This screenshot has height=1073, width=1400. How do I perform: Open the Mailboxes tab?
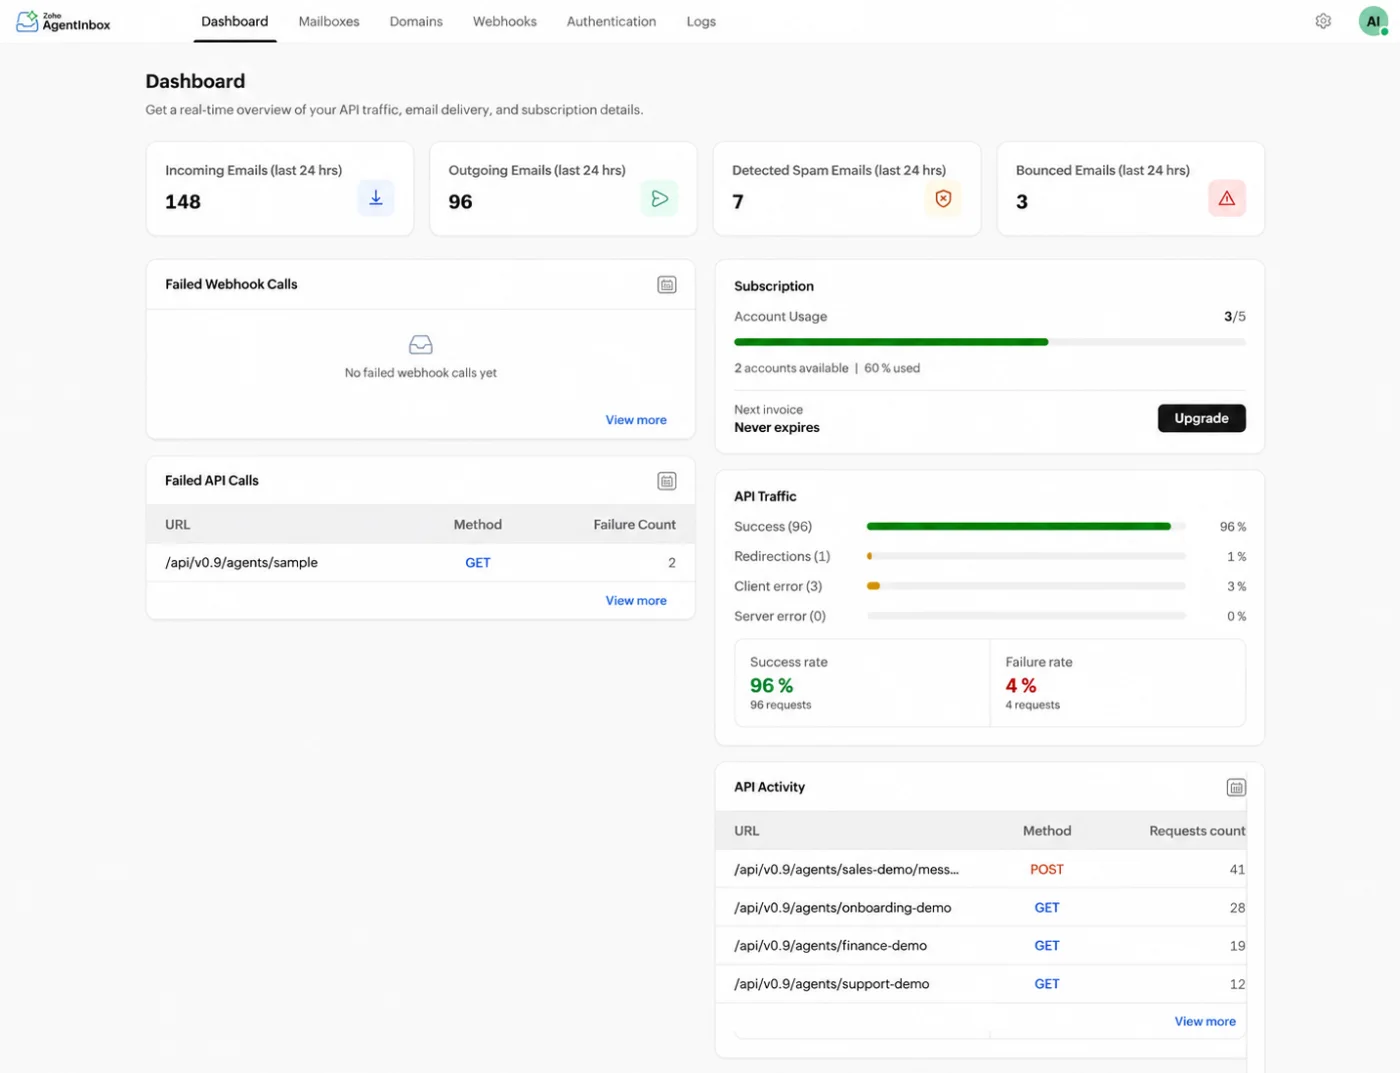tap(329, 21)
